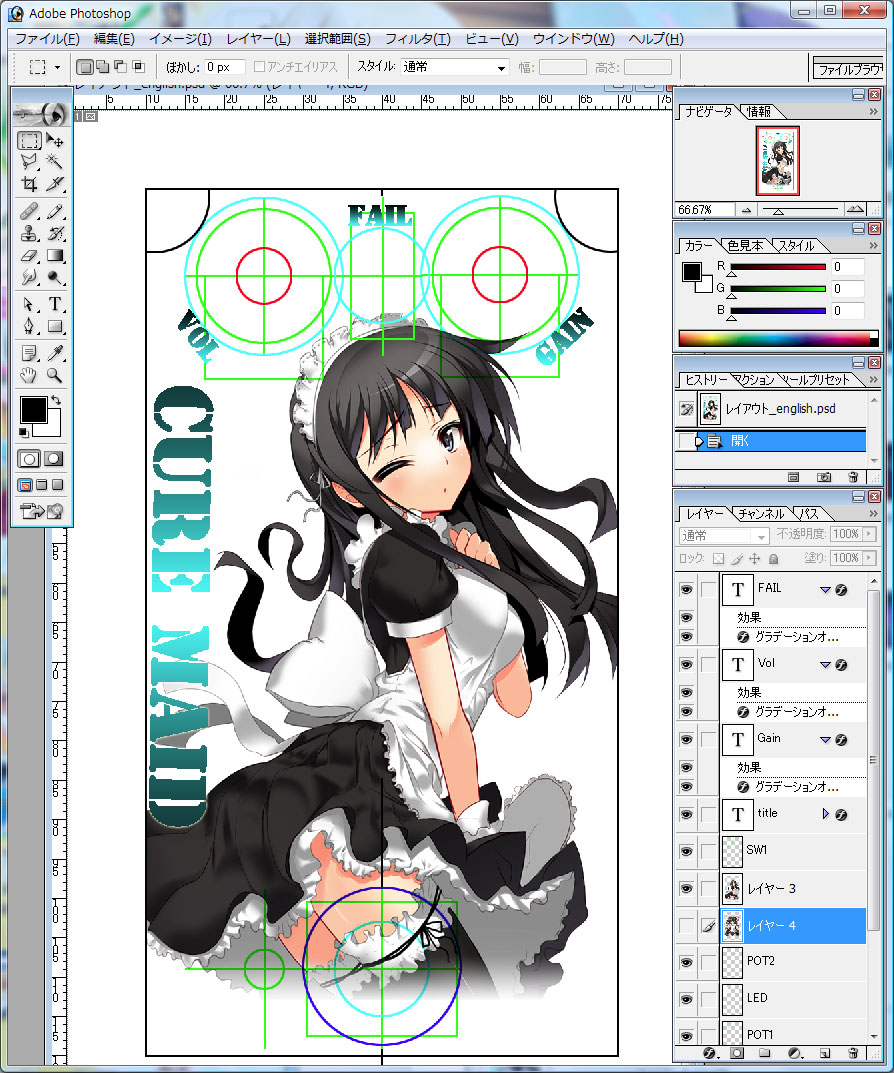
Task: Select the Dodge tool
Action: coord(55,277)
